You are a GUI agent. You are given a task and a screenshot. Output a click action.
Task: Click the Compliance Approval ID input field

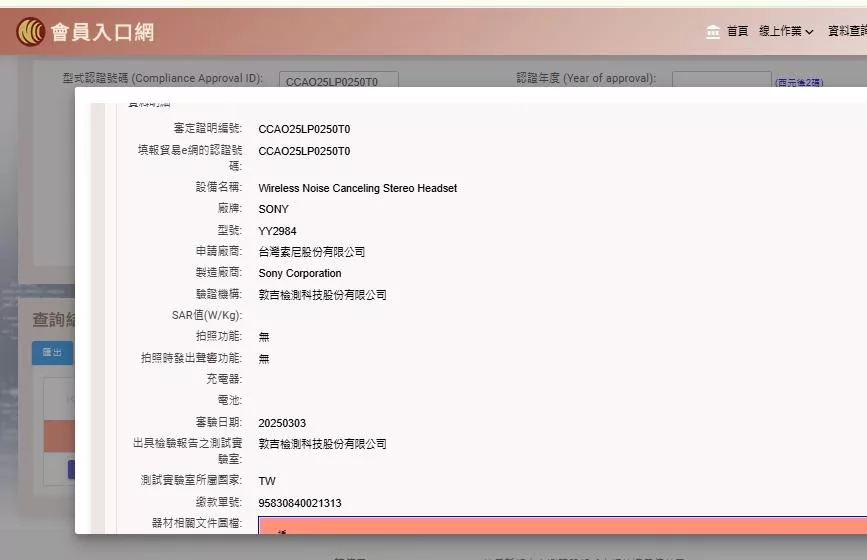click(x=338, y=81)
